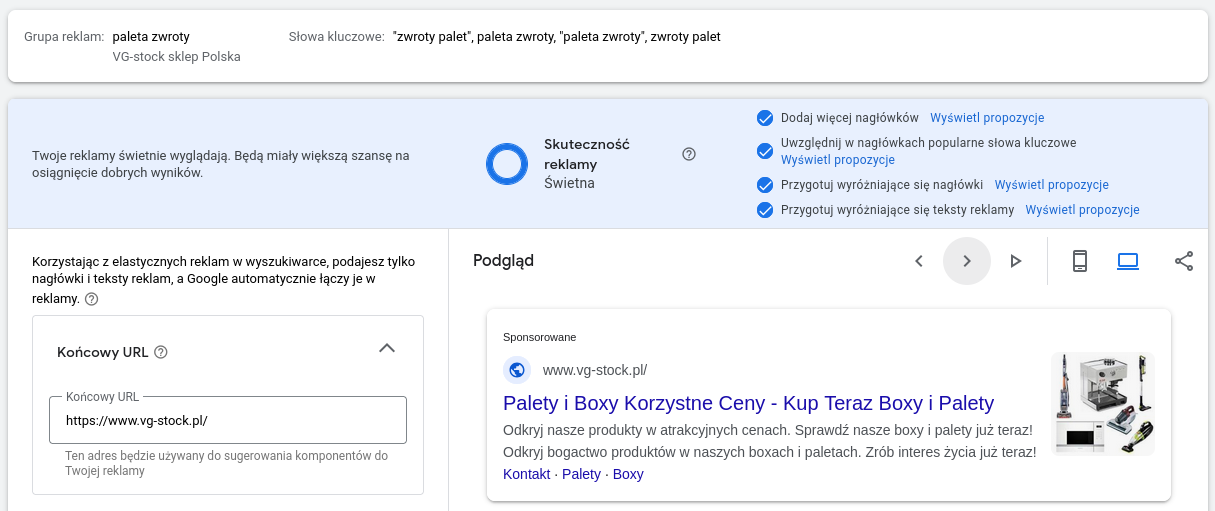
Task: Share the ad preview
Action: [1184, 261]
